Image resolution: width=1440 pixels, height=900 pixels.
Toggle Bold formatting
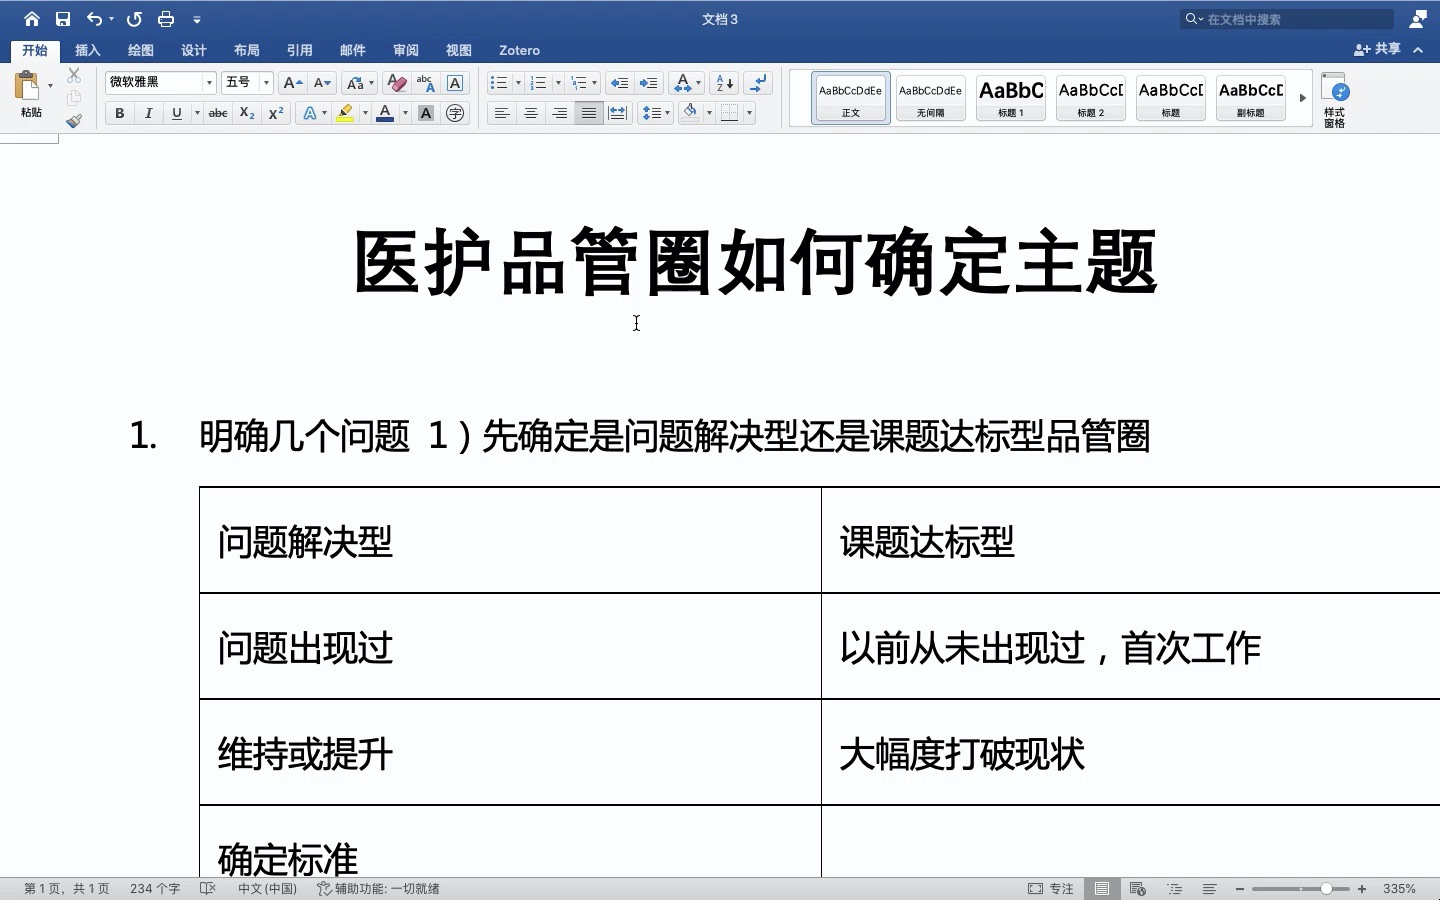(x=119, y=113)
